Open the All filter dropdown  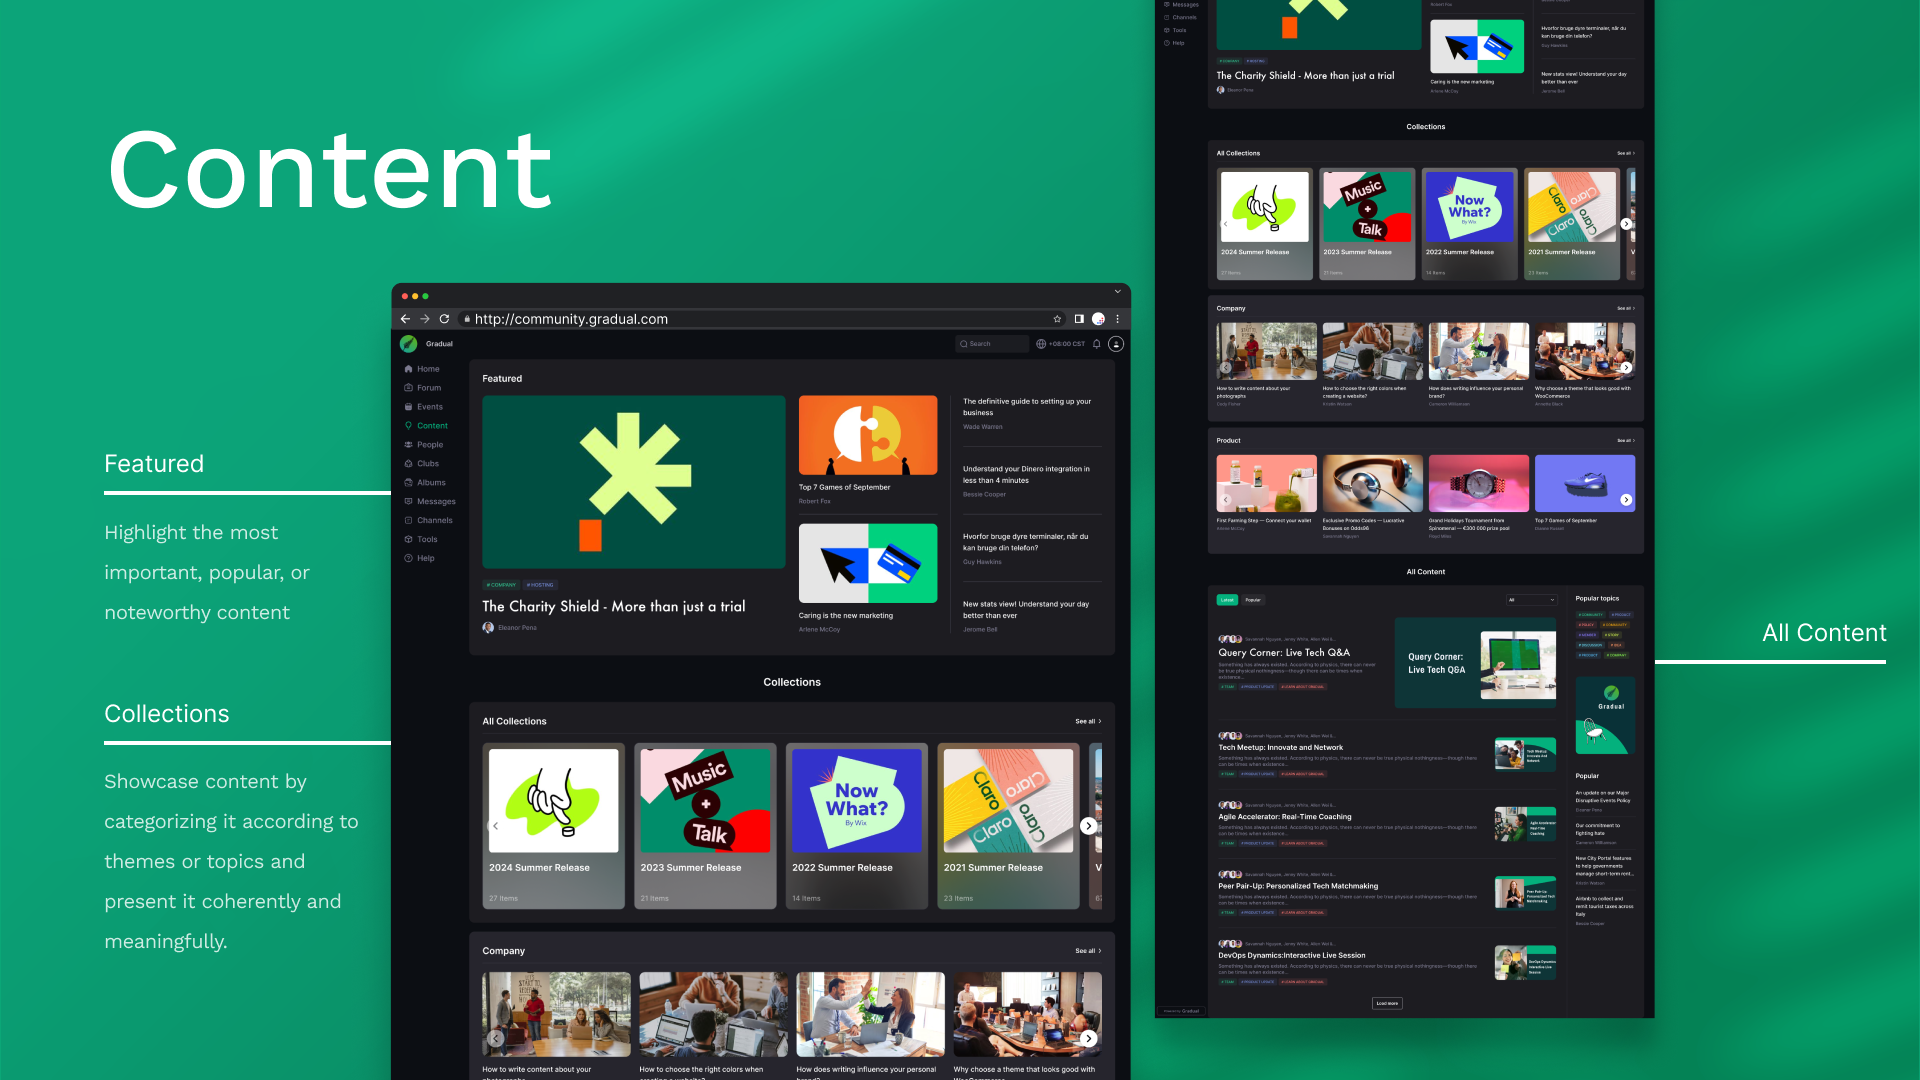1531,600
